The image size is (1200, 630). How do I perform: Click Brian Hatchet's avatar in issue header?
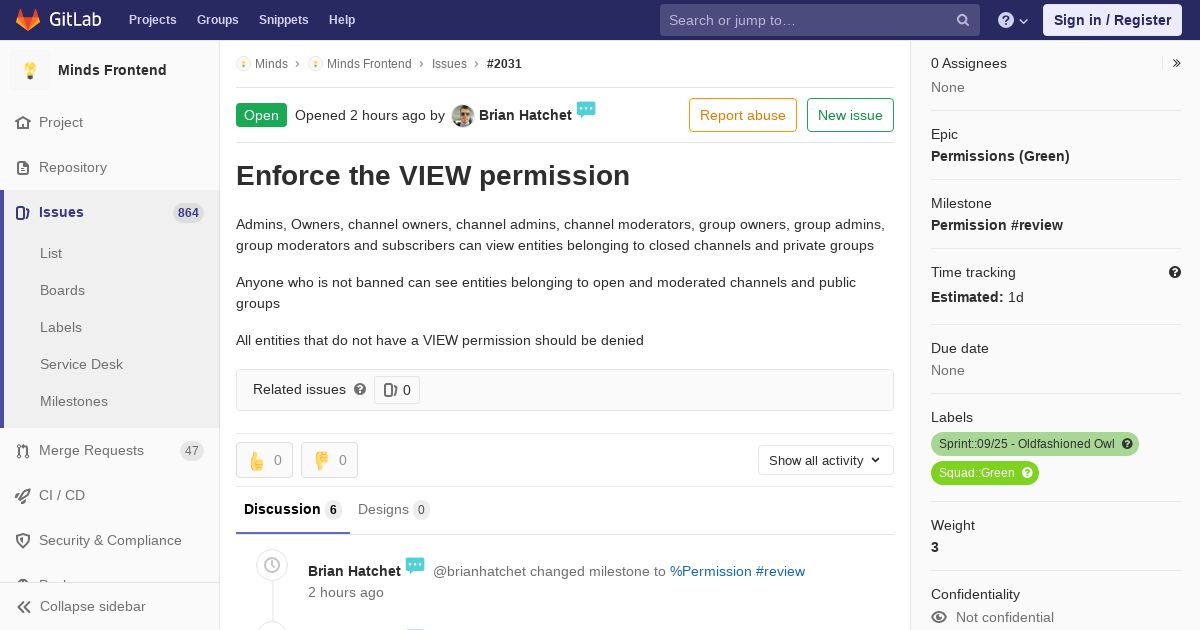463,116
